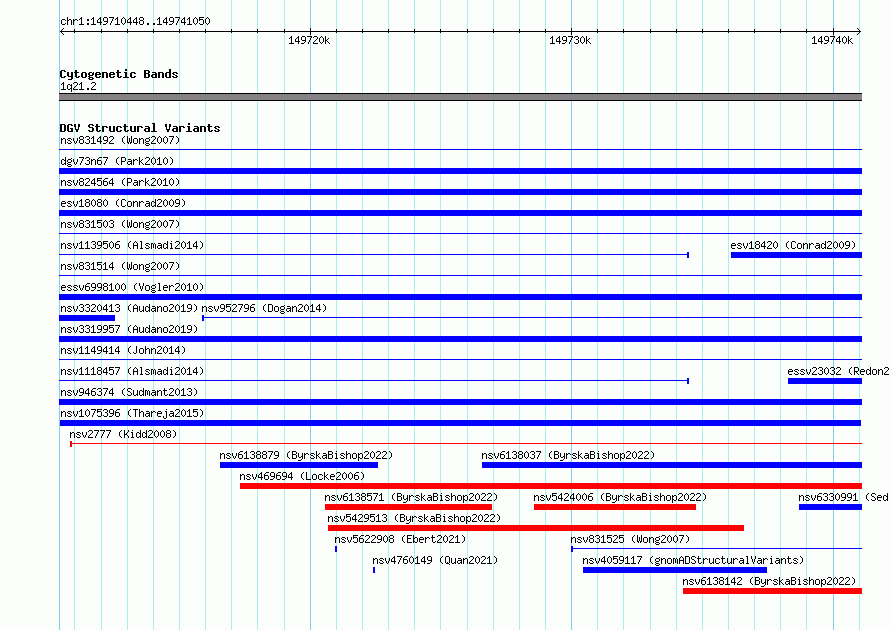Click the left arrow end of the ruler
Screen dimensions: 890x630
[x=62, y=31]
